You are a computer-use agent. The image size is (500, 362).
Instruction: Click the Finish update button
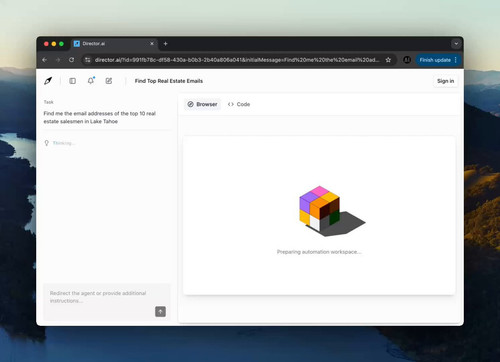pyautogui.click(x=435, y=60)
